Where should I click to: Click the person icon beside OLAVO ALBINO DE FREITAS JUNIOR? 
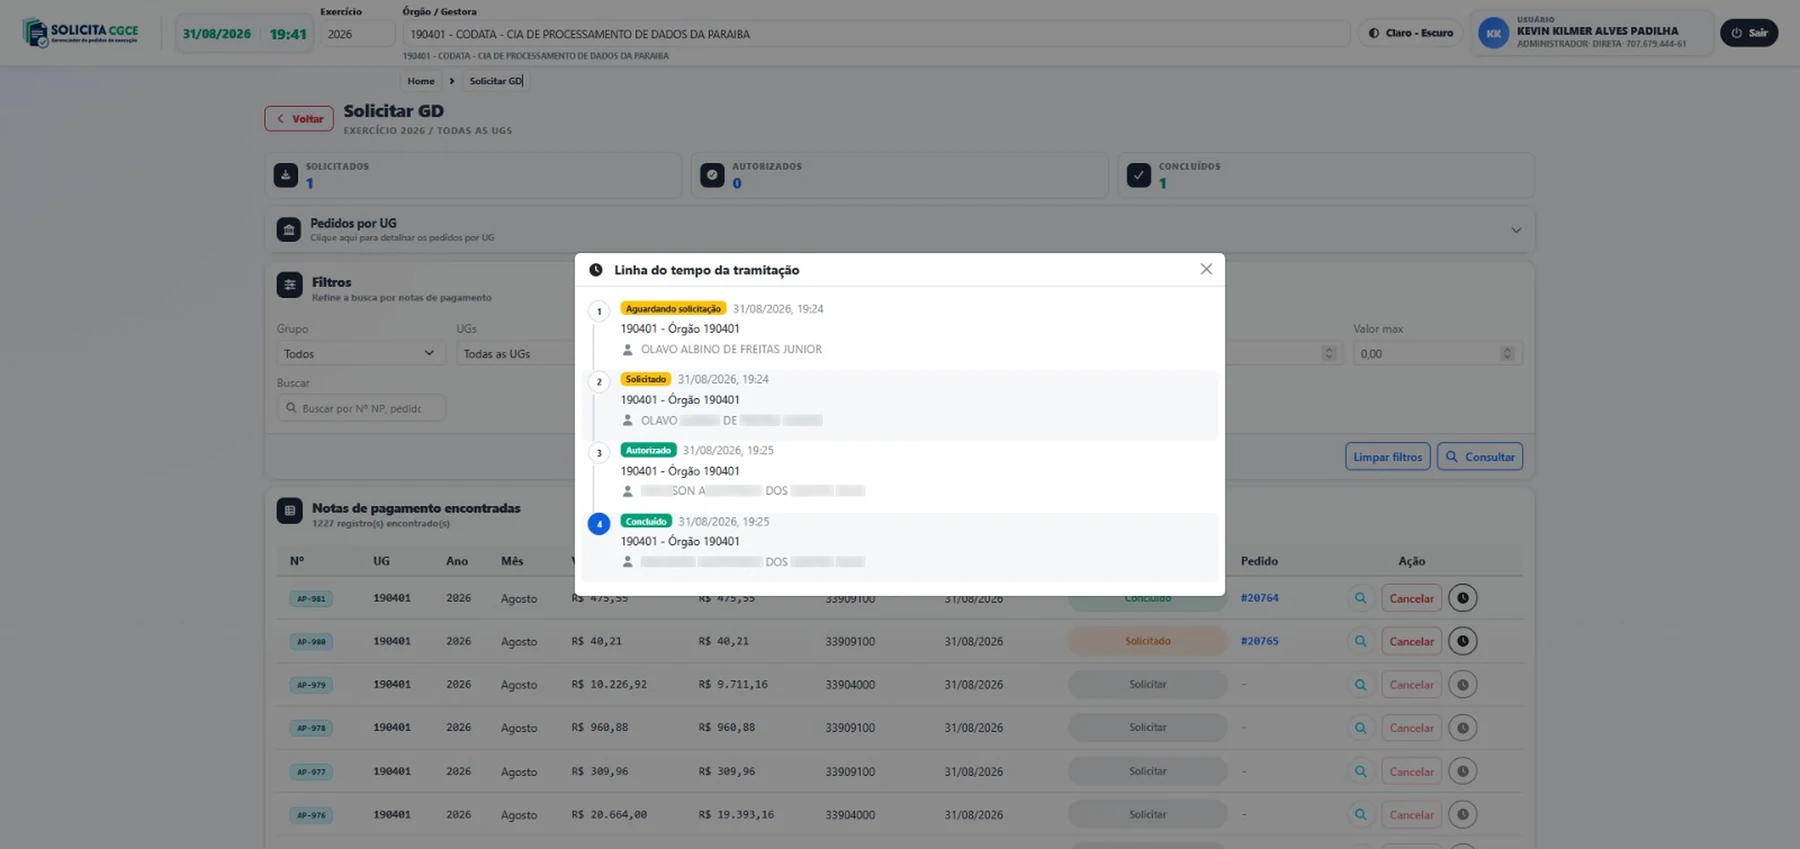pyautogui.click(x=627, y=350)
